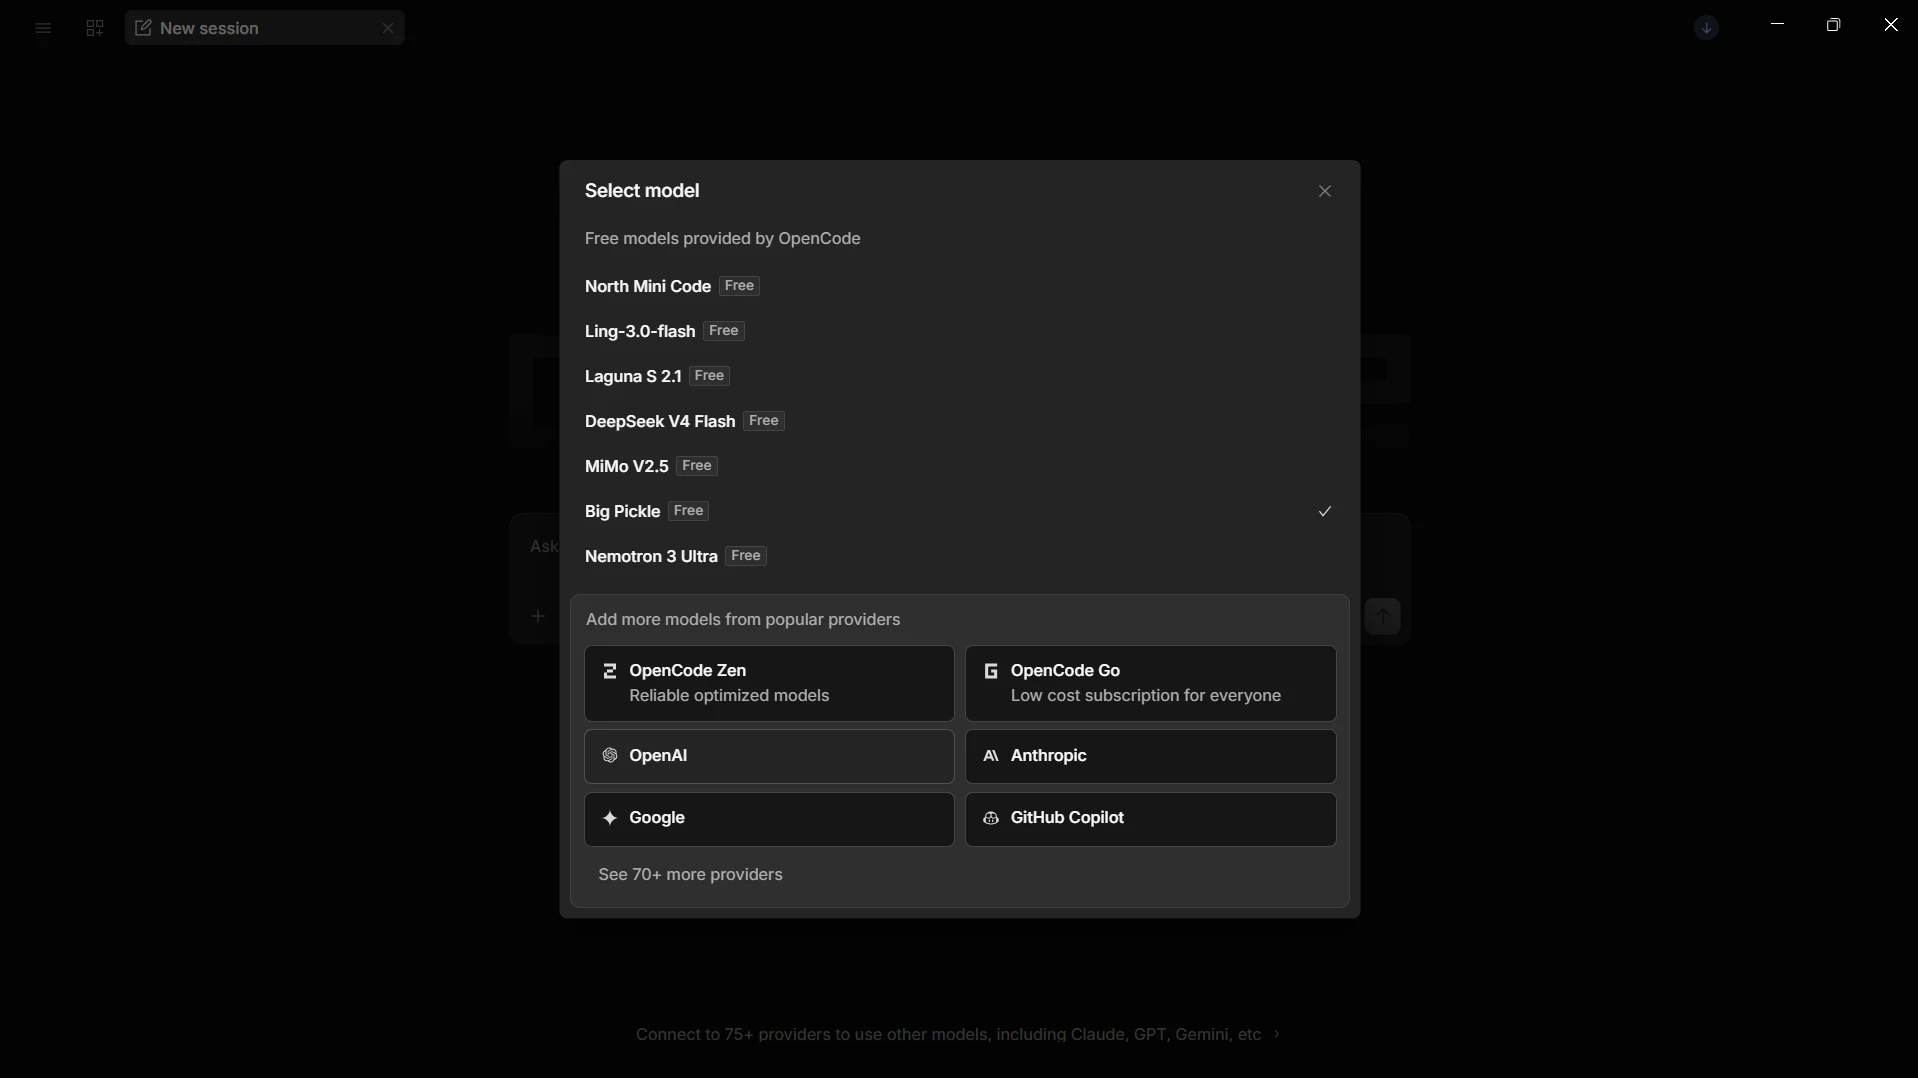Click the send arrow button
Screen dimensions: 1918x1078
point(1383,616)
